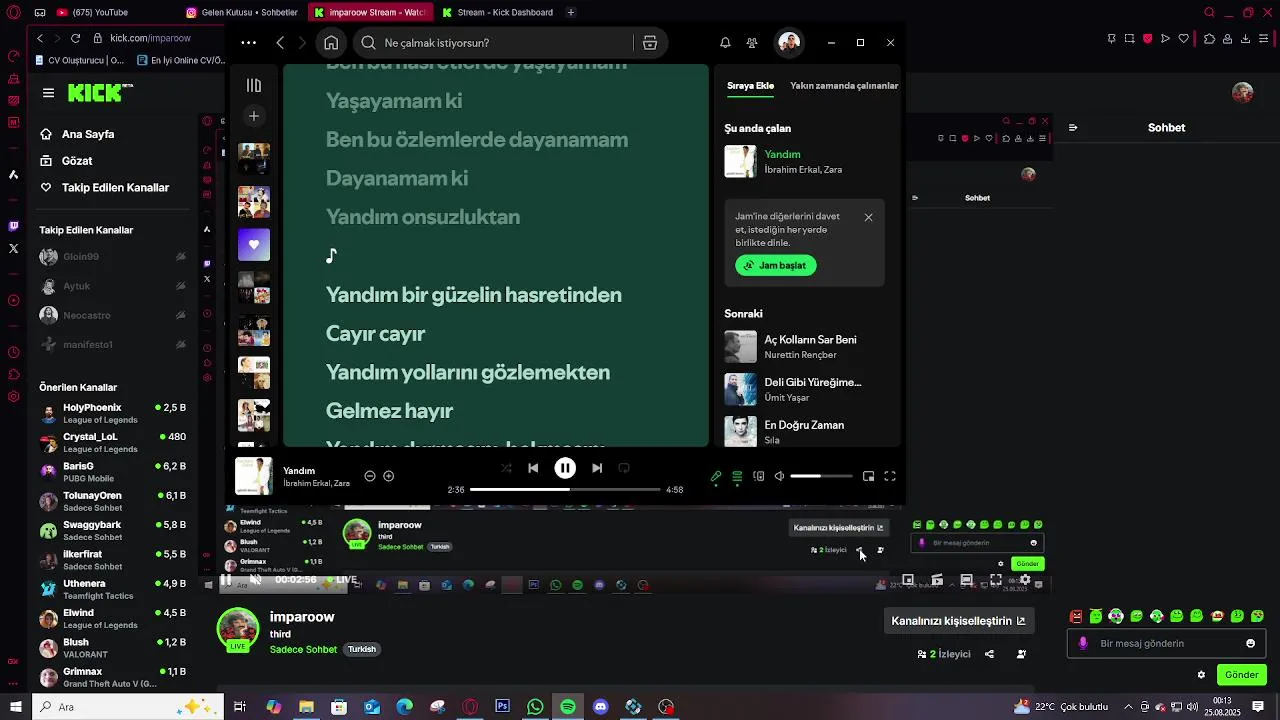Open Spotify browse icon in search bar
This screenshot has height=720, width=1280.
(x=650, y=43)
